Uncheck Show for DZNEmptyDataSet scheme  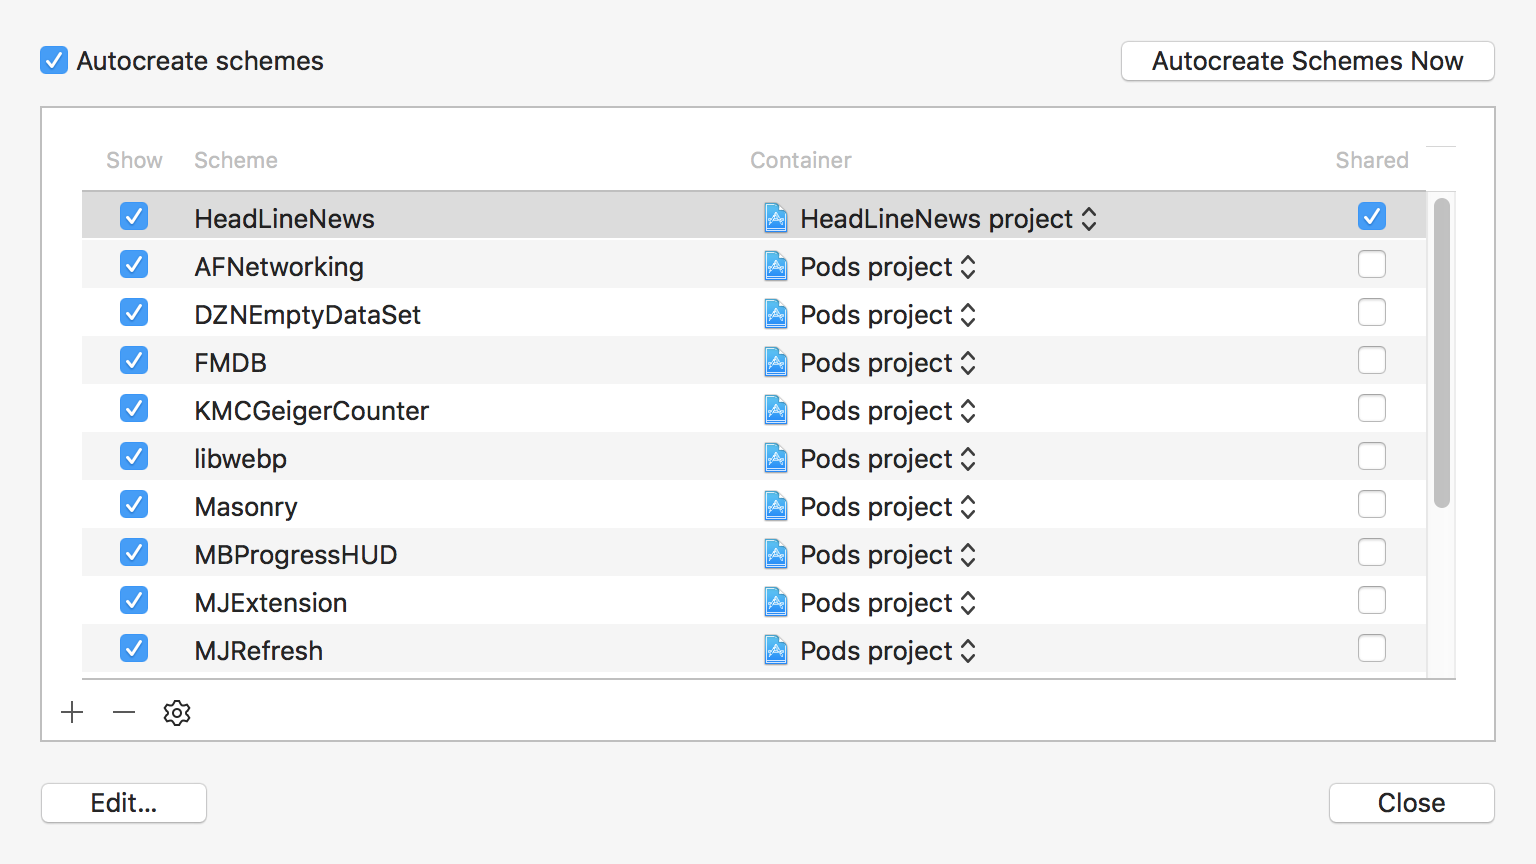pyautogui.click(x=134, y=313)
